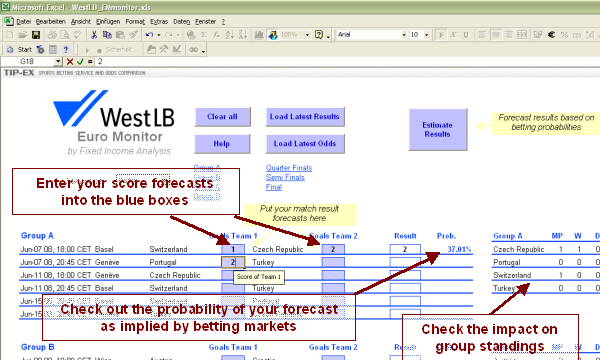The image size is (600, 360).
Task: Select the Format Painter brush icon
Action: click(133, 35)
